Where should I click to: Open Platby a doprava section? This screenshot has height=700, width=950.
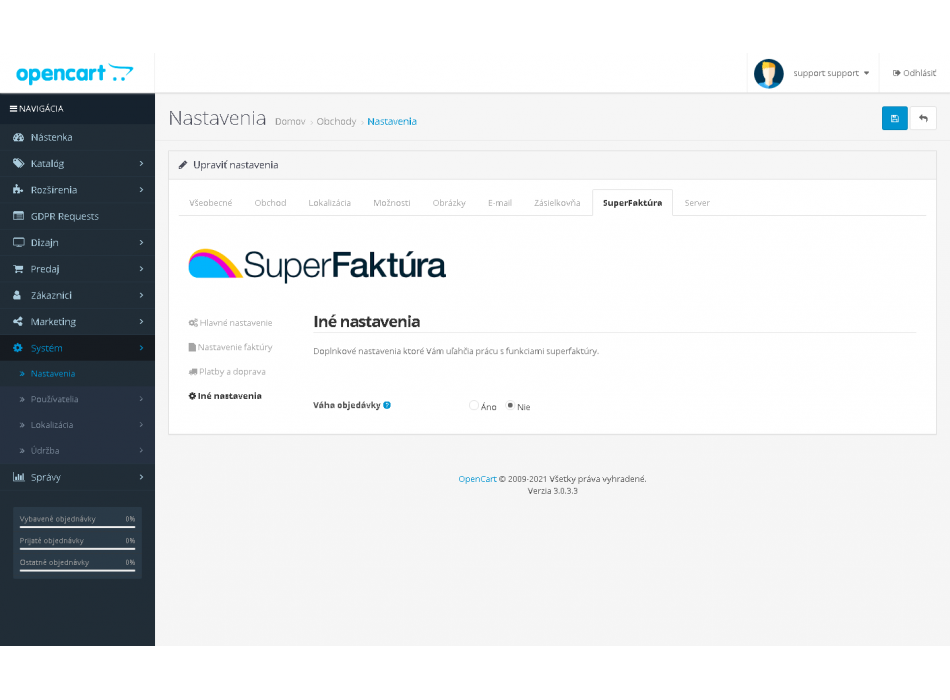[x=227, y=372]
